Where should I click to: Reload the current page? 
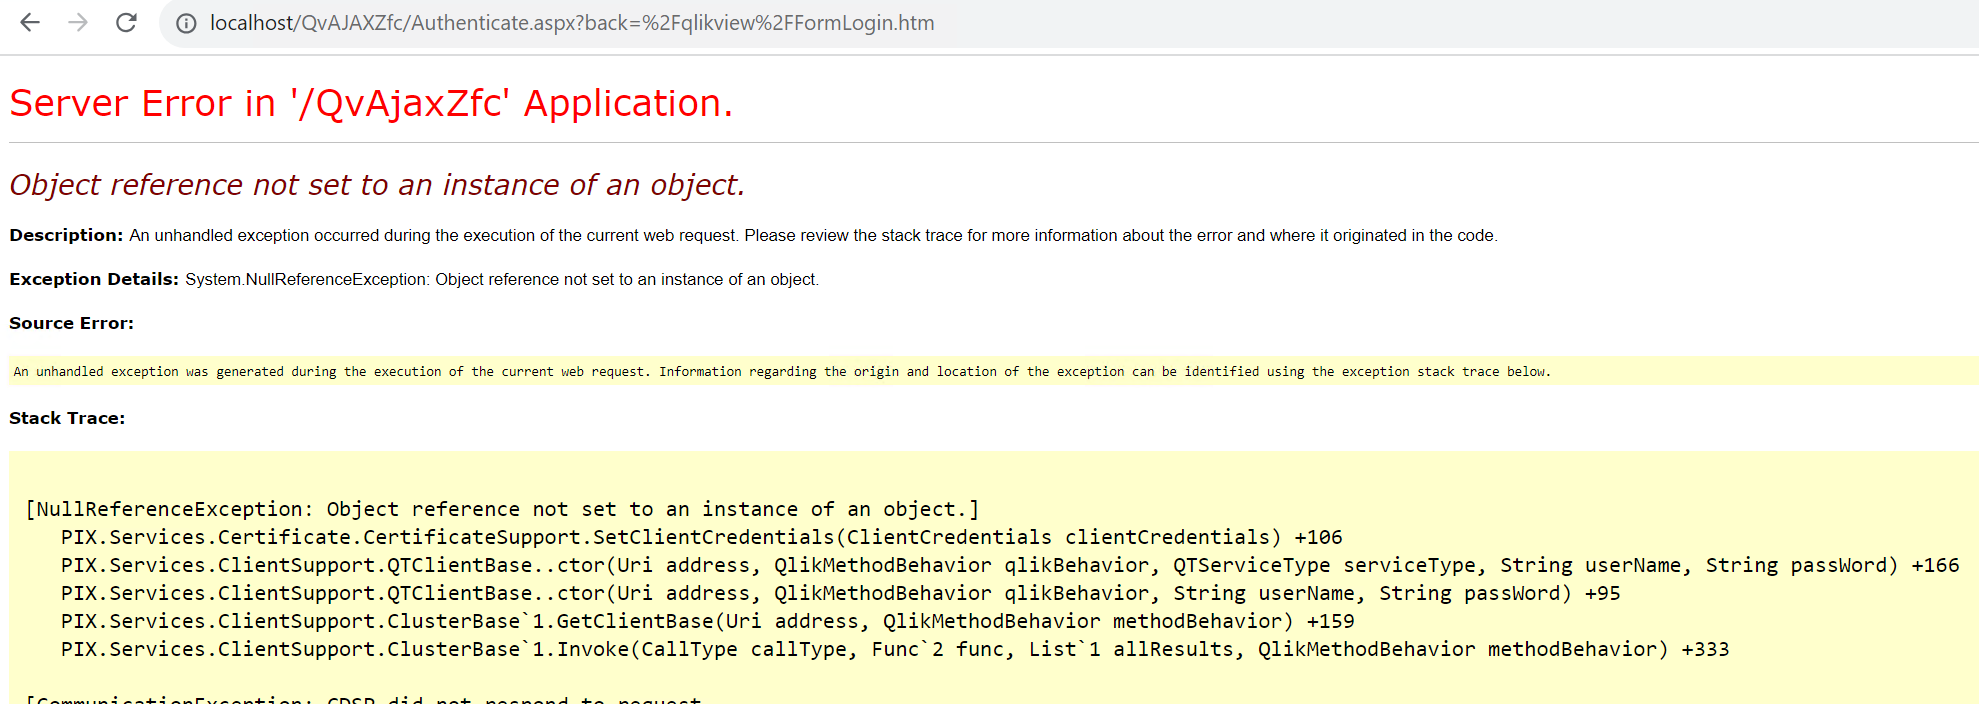coord(126,22)
